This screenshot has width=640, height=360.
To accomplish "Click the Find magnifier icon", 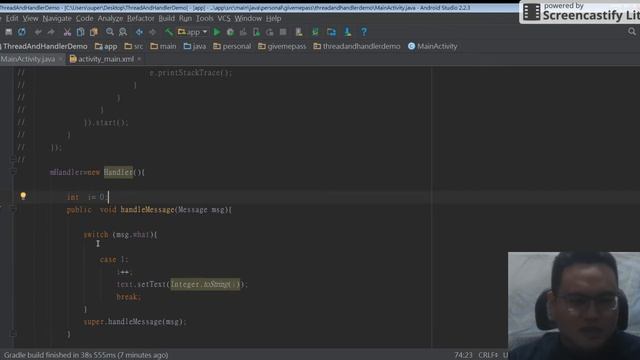I will (110, 32).
